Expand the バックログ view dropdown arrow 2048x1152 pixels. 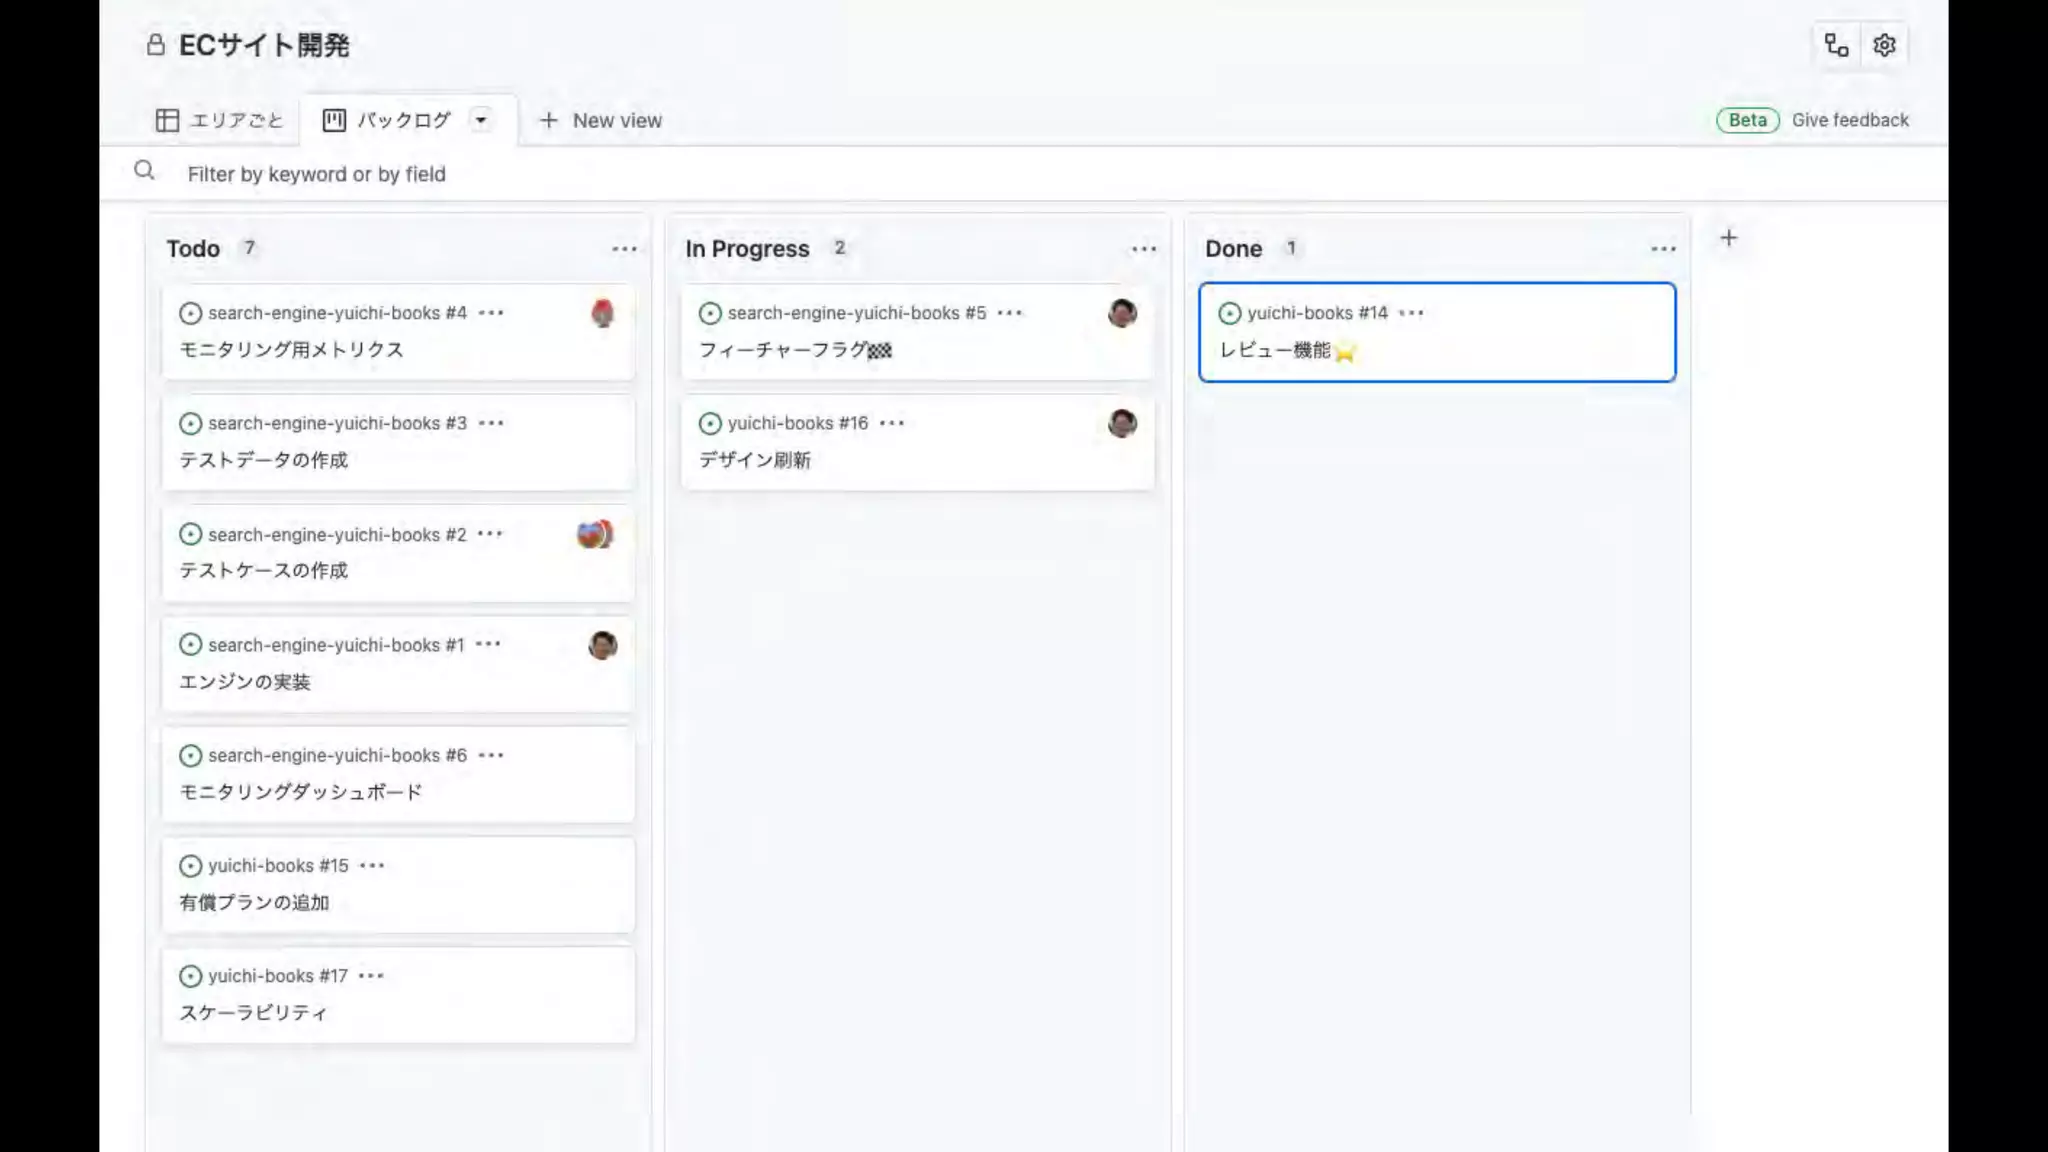(x=481, y=120)
